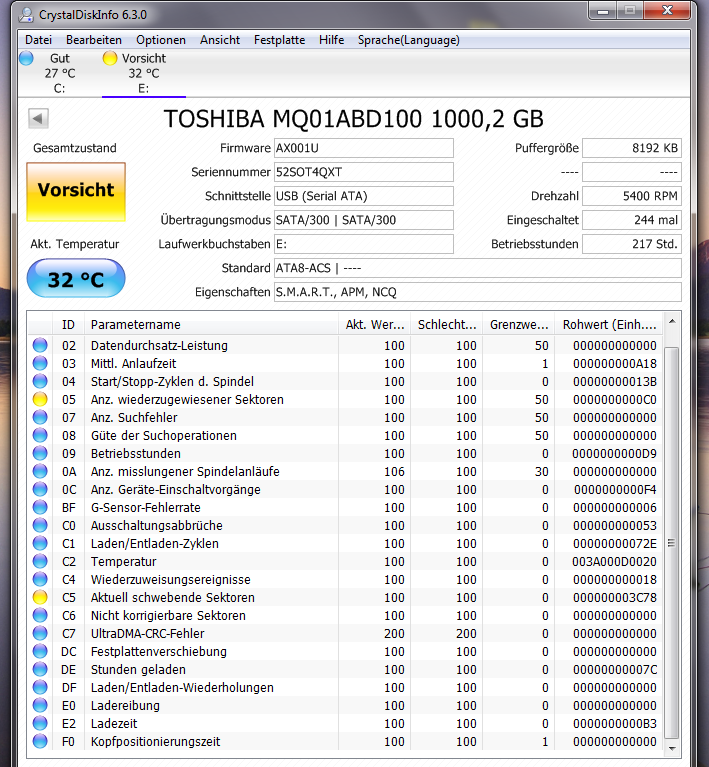709x767 pixels.
Task: Click the CrystalDiskInfo title bar icon
Action: pyautogui.click(x=26, y=15)
